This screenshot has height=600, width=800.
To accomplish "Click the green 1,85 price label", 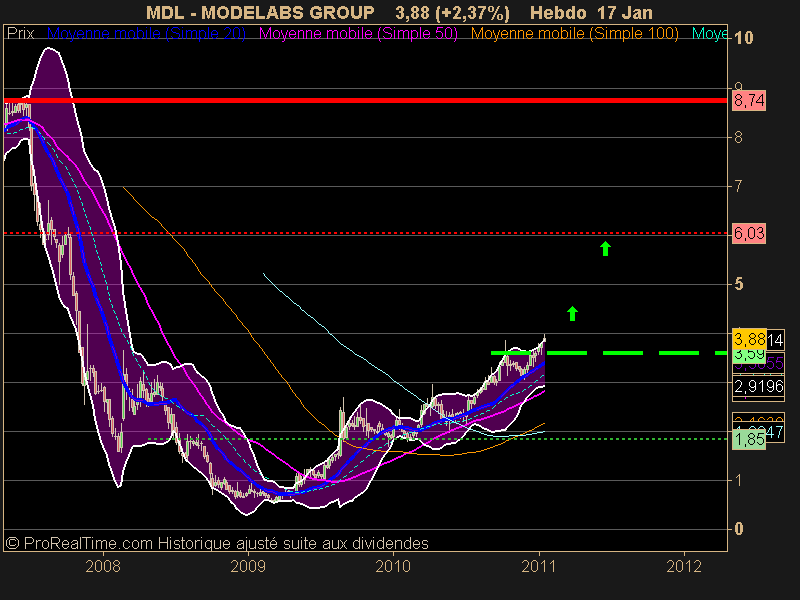I will pos(749,439).
